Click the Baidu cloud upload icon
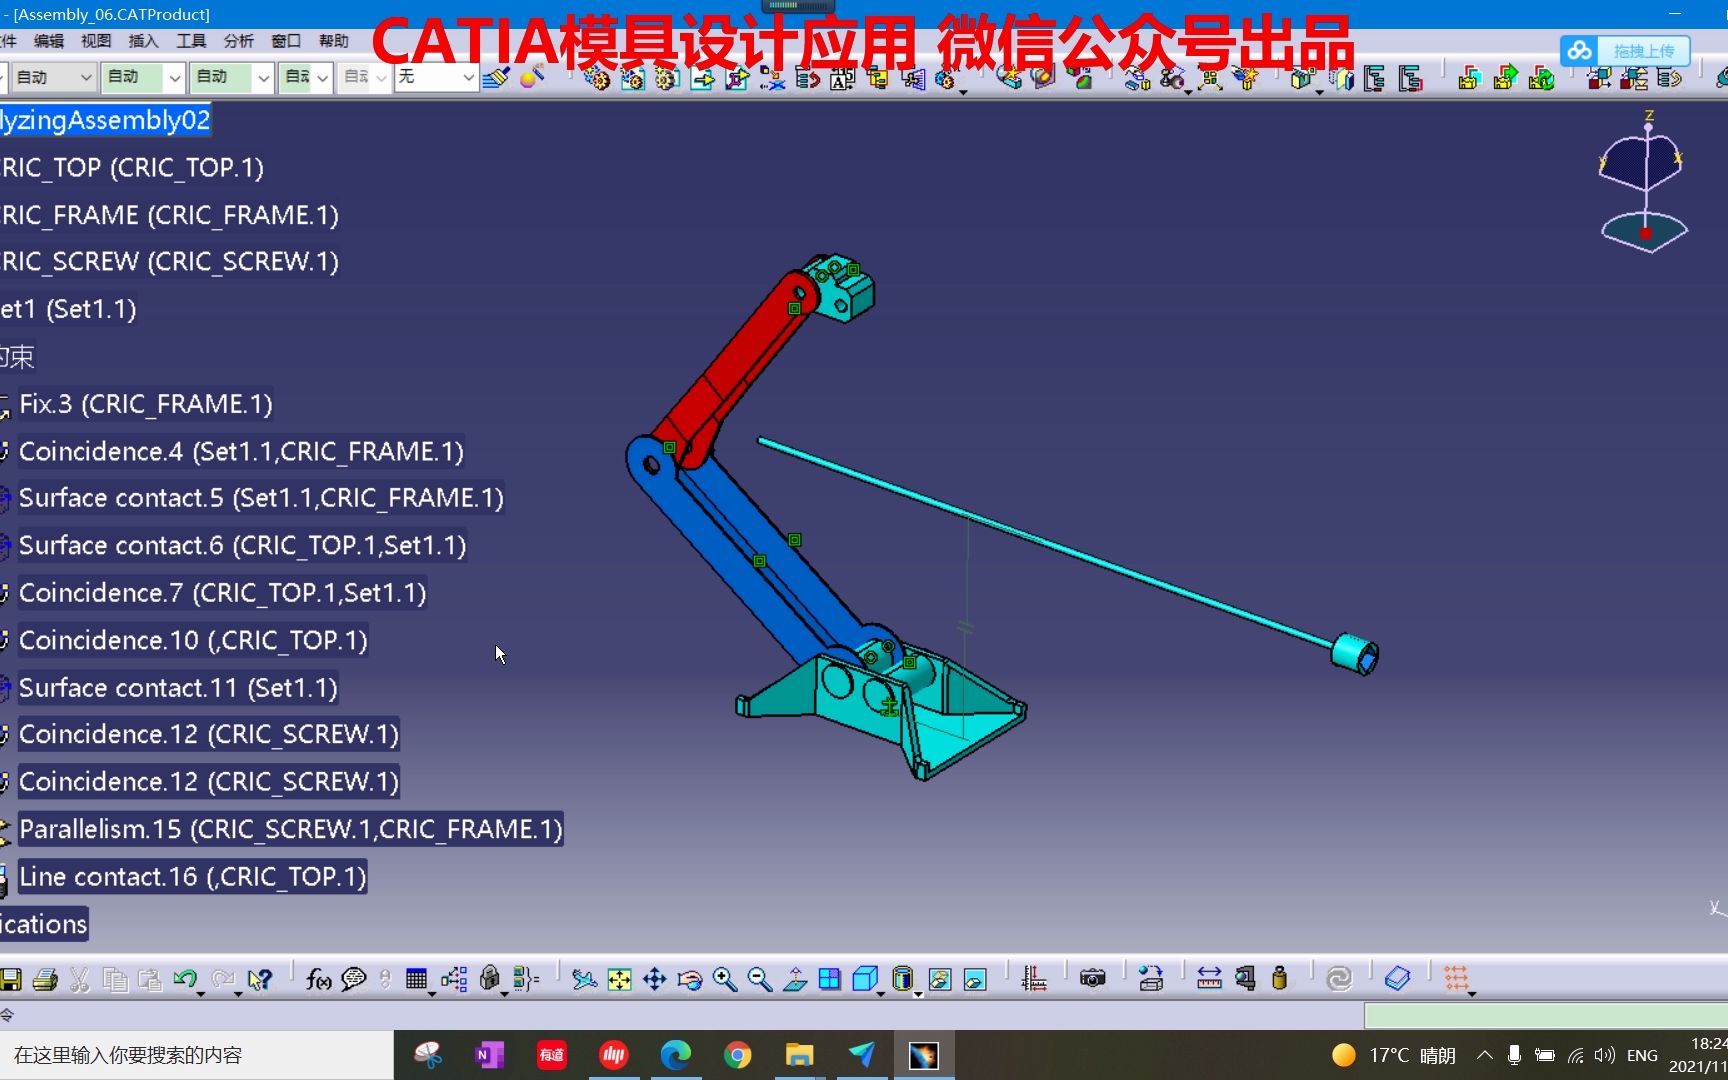1728x1080 pixels. click(1579, 51)
